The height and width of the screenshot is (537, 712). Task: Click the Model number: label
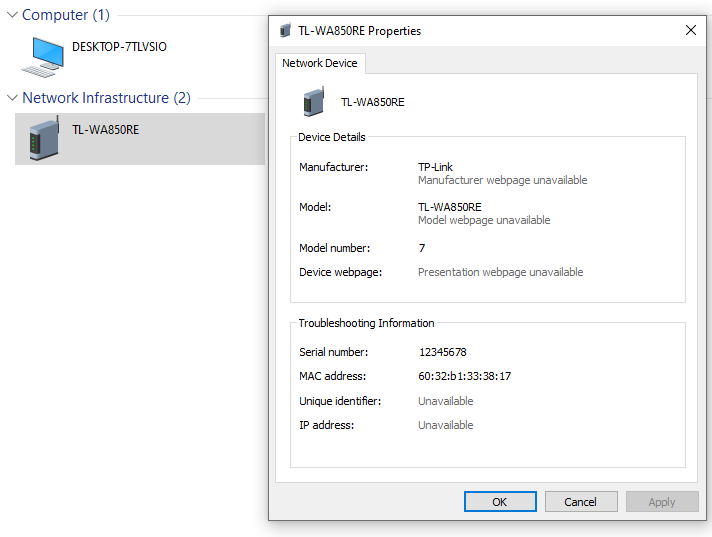pos(335,248)
